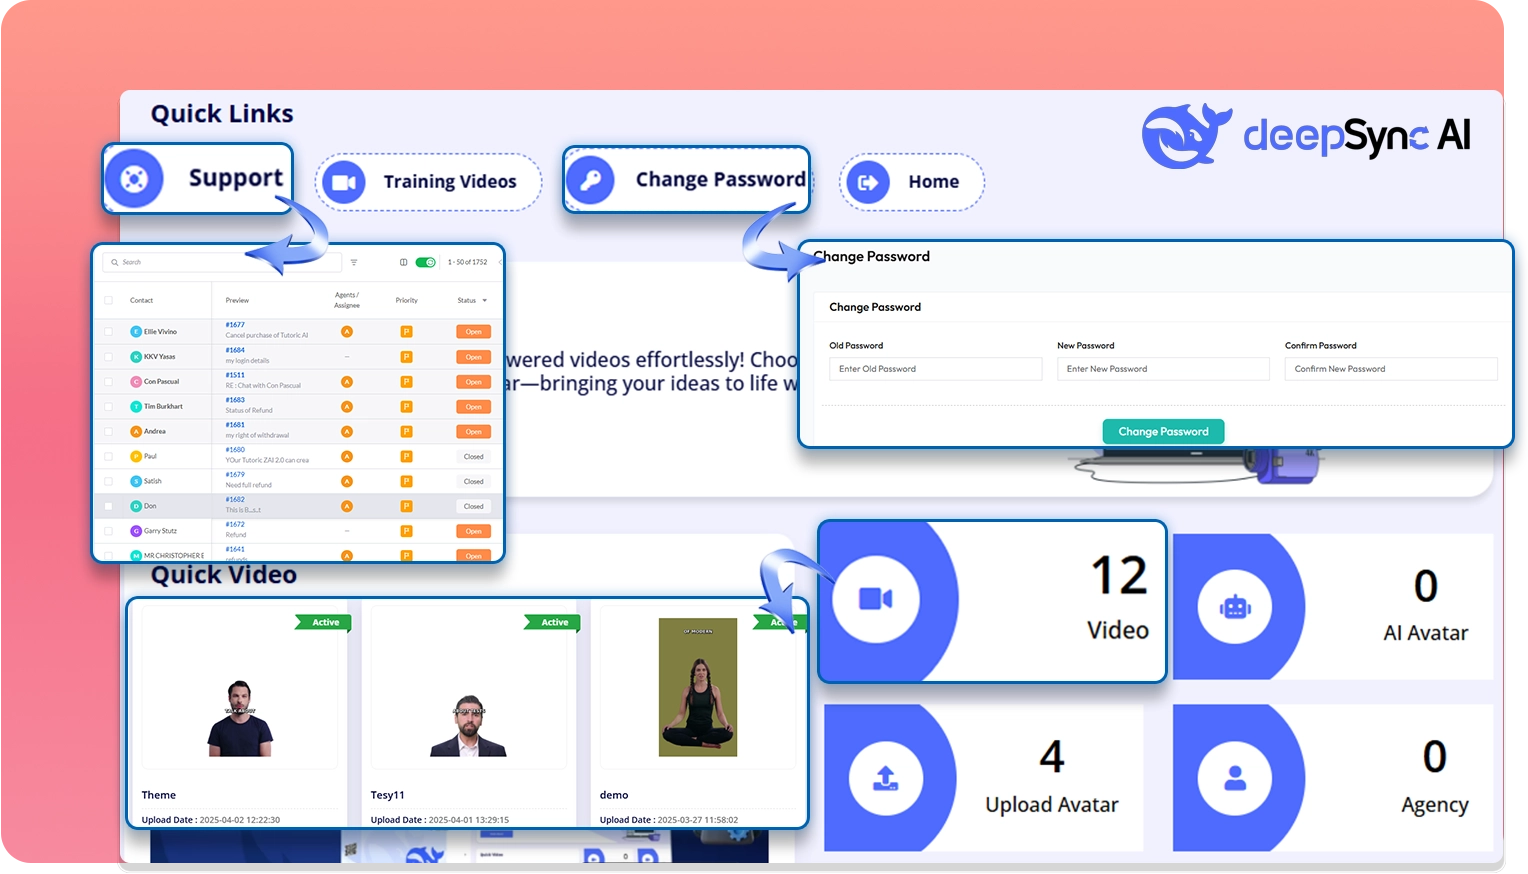
Task: Check the select-all checkbox beside Contact
Action: click(x=109, y=300)
